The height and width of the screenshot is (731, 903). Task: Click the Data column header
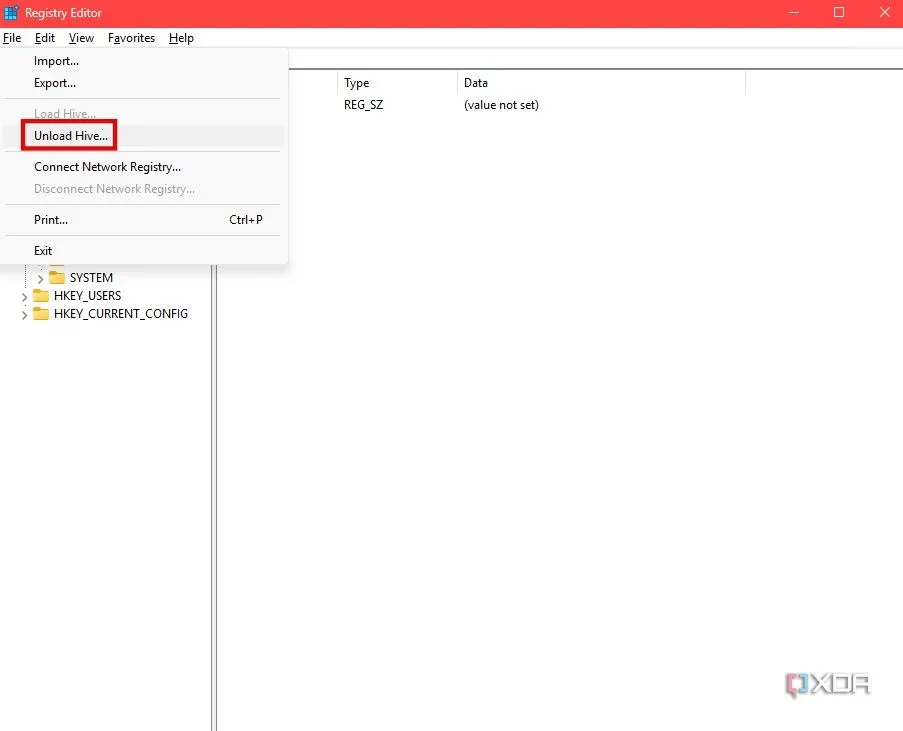tap(601, 83)
